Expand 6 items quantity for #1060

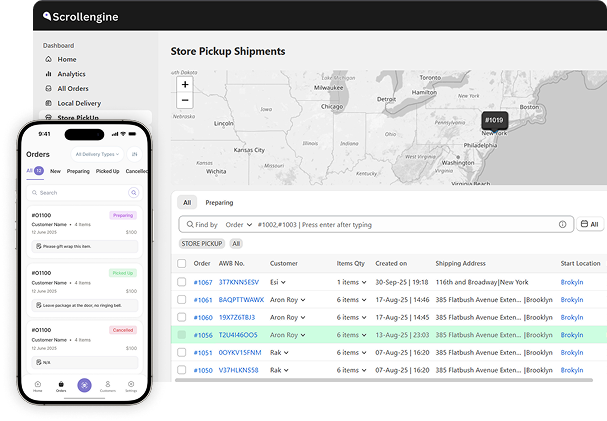coord(364,317)
